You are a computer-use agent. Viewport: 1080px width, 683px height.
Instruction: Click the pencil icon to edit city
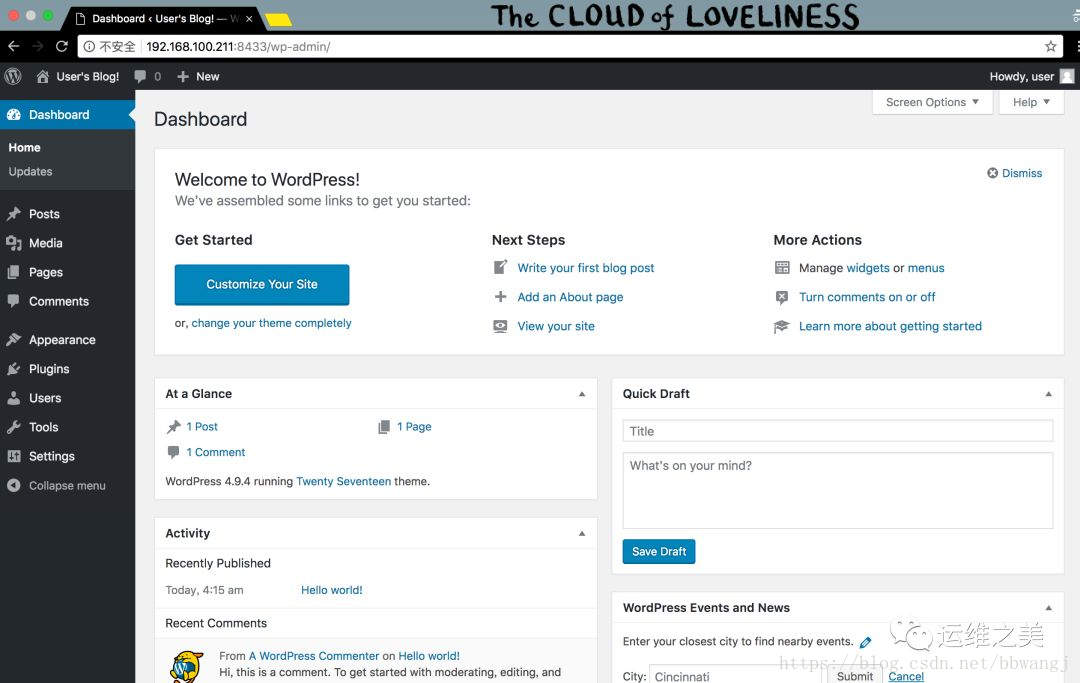pos(866,642)
